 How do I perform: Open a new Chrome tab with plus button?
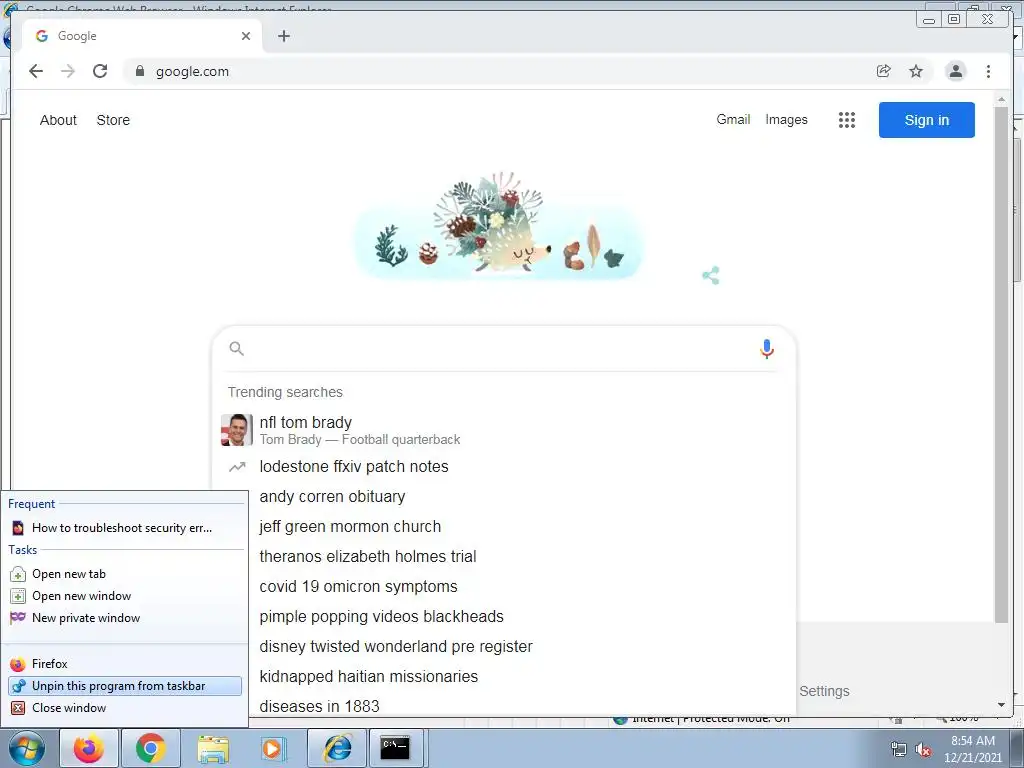[283, 36]
